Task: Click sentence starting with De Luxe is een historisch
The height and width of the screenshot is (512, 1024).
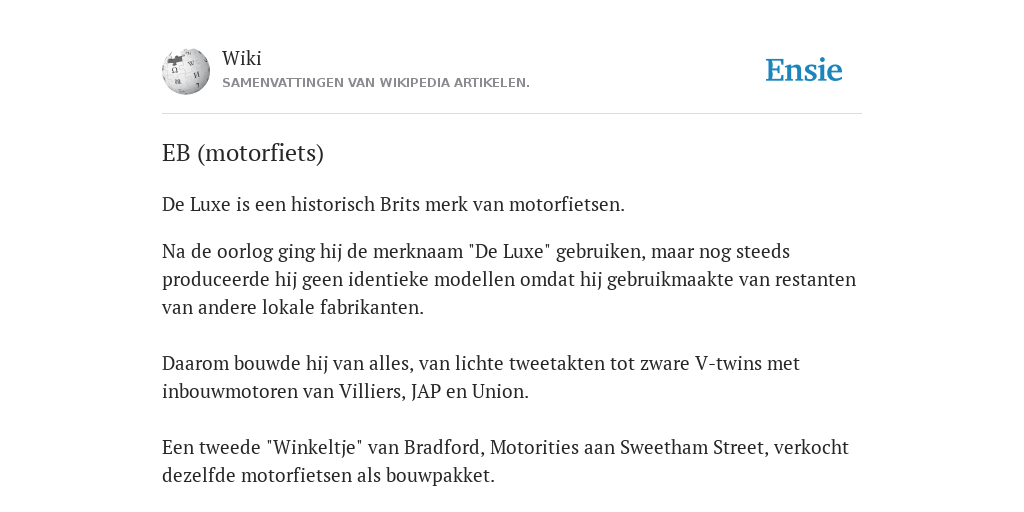Action: coord(393,204)
